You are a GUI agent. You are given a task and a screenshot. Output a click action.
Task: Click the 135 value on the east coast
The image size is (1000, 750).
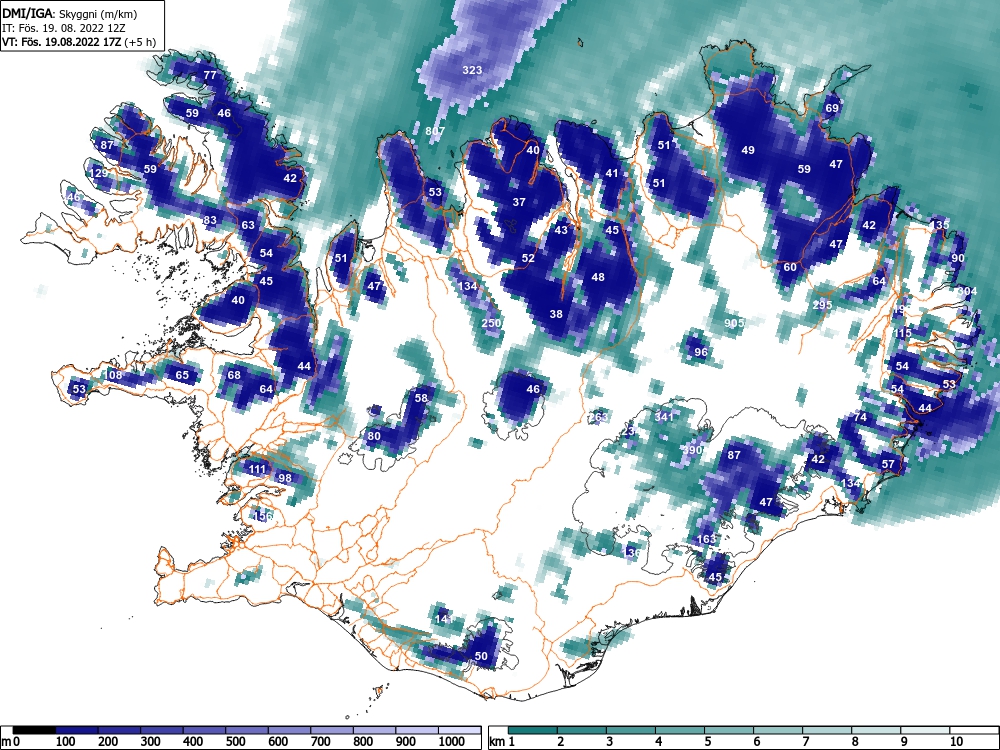click(940, 225)
